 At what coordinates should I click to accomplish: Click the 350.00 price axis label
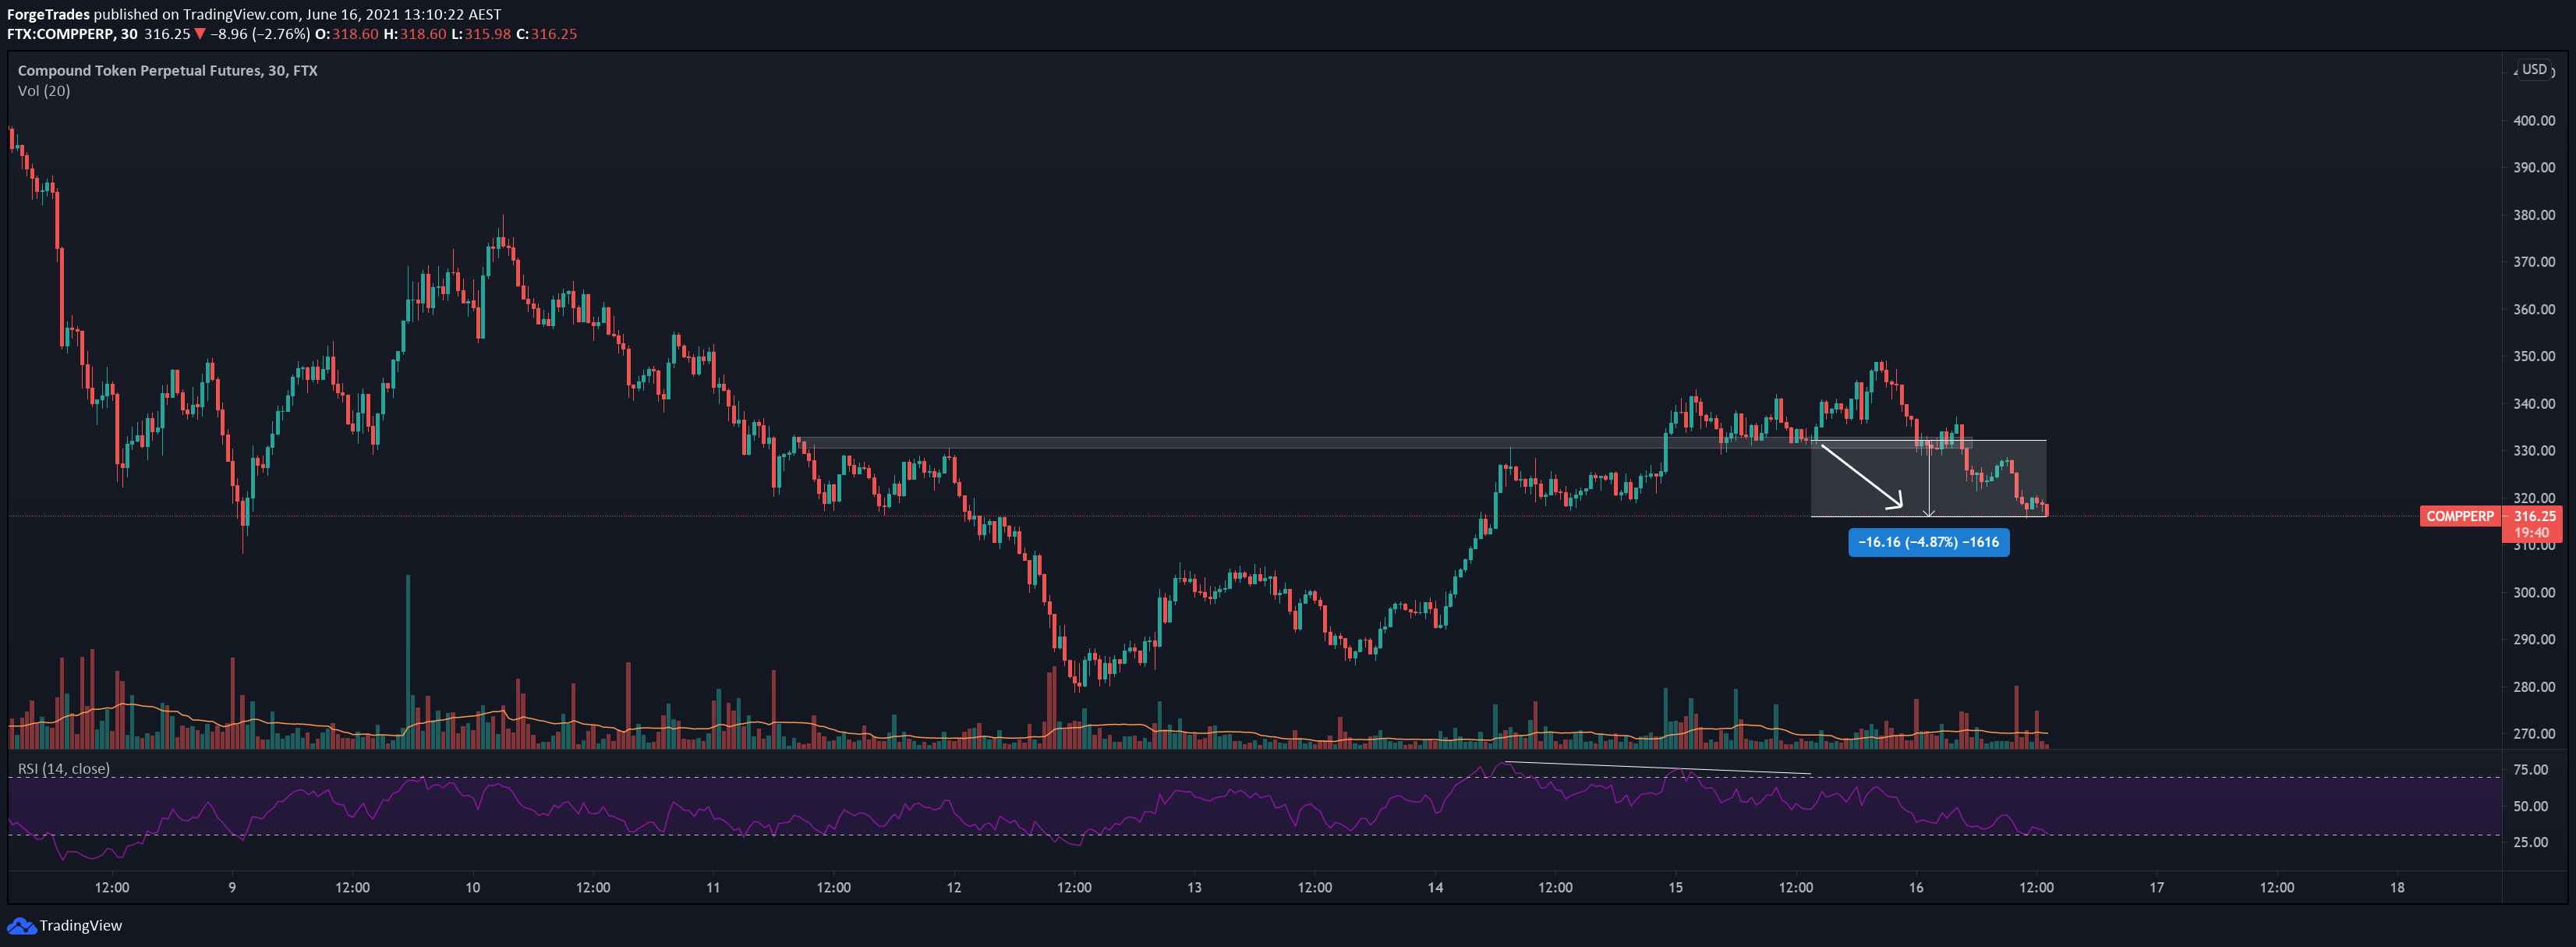pos(2534,356)
